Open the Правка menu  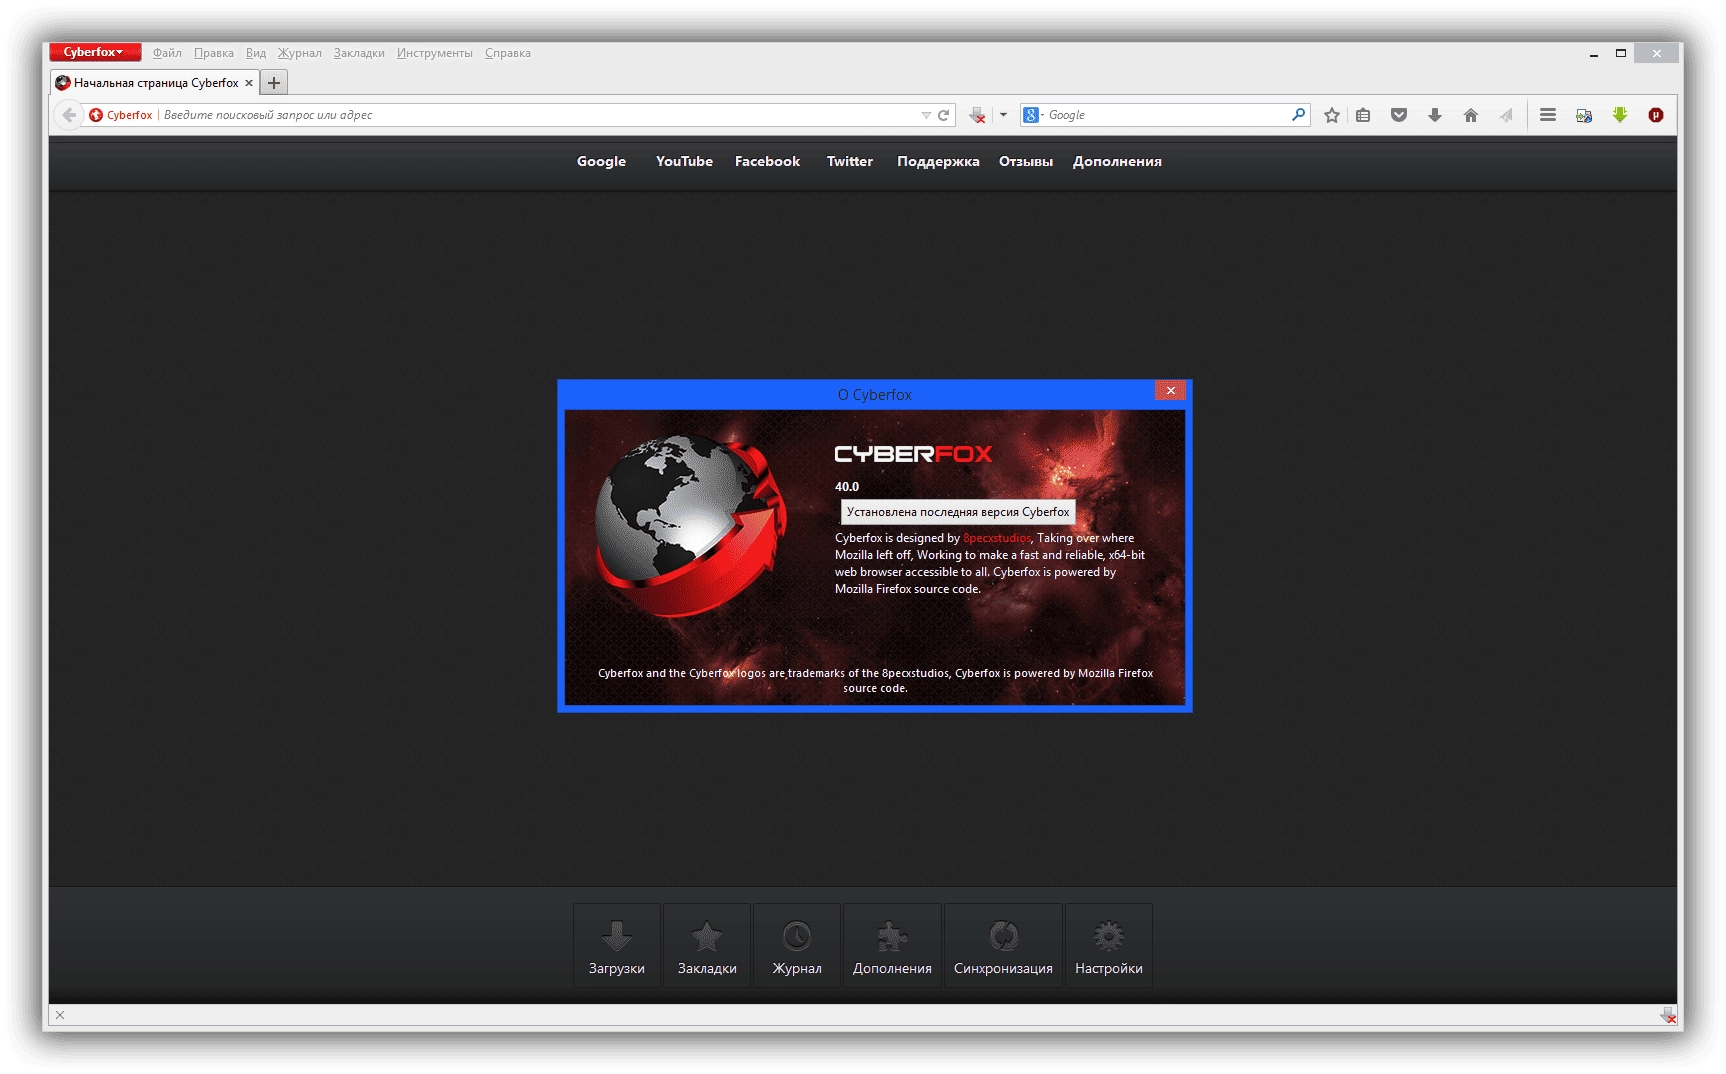[213, 53]
